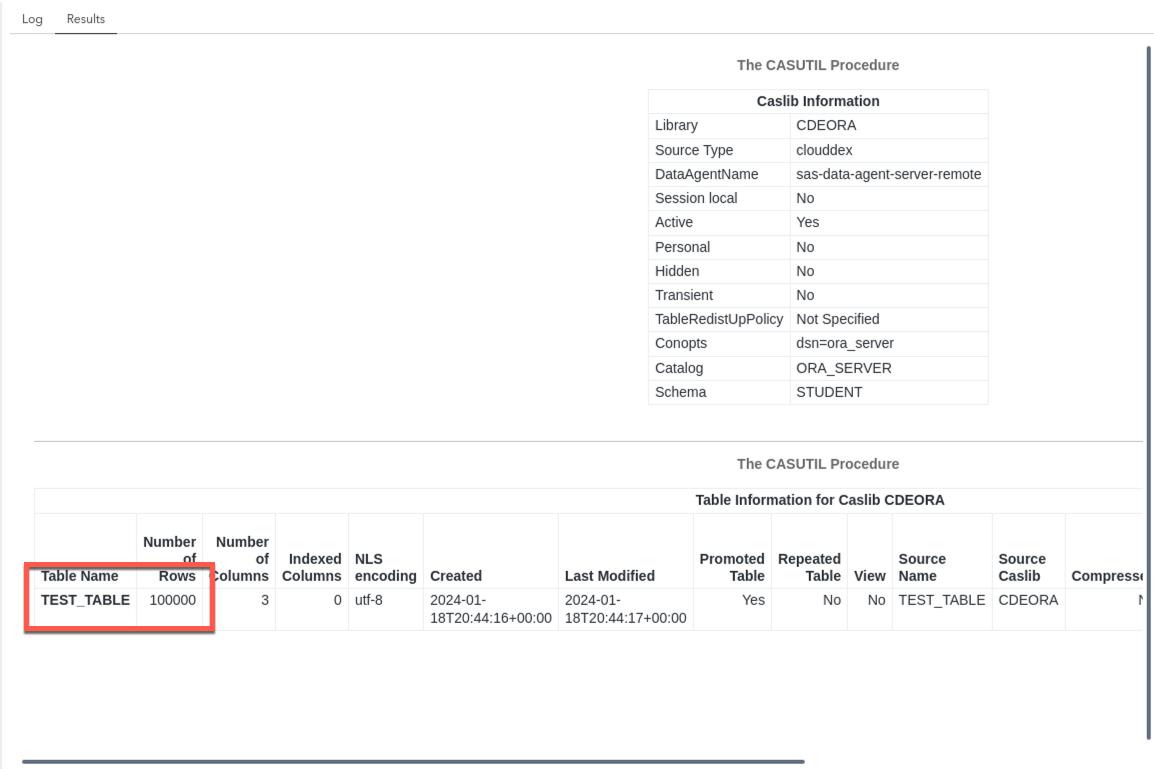Click the 100000 row count cell
The image size is (1154, 769).
(172, 600)
